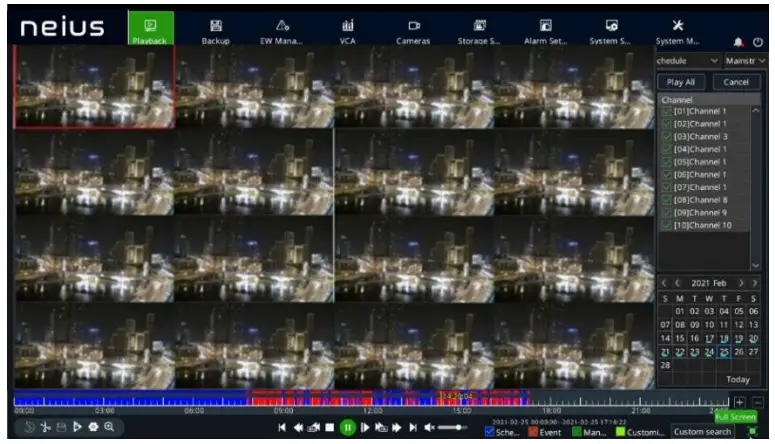Viewport: 775px width, 444px height.
Task: Zoom out the timeline with minus button
Action: pyautogui.click(x=759, y=402)
